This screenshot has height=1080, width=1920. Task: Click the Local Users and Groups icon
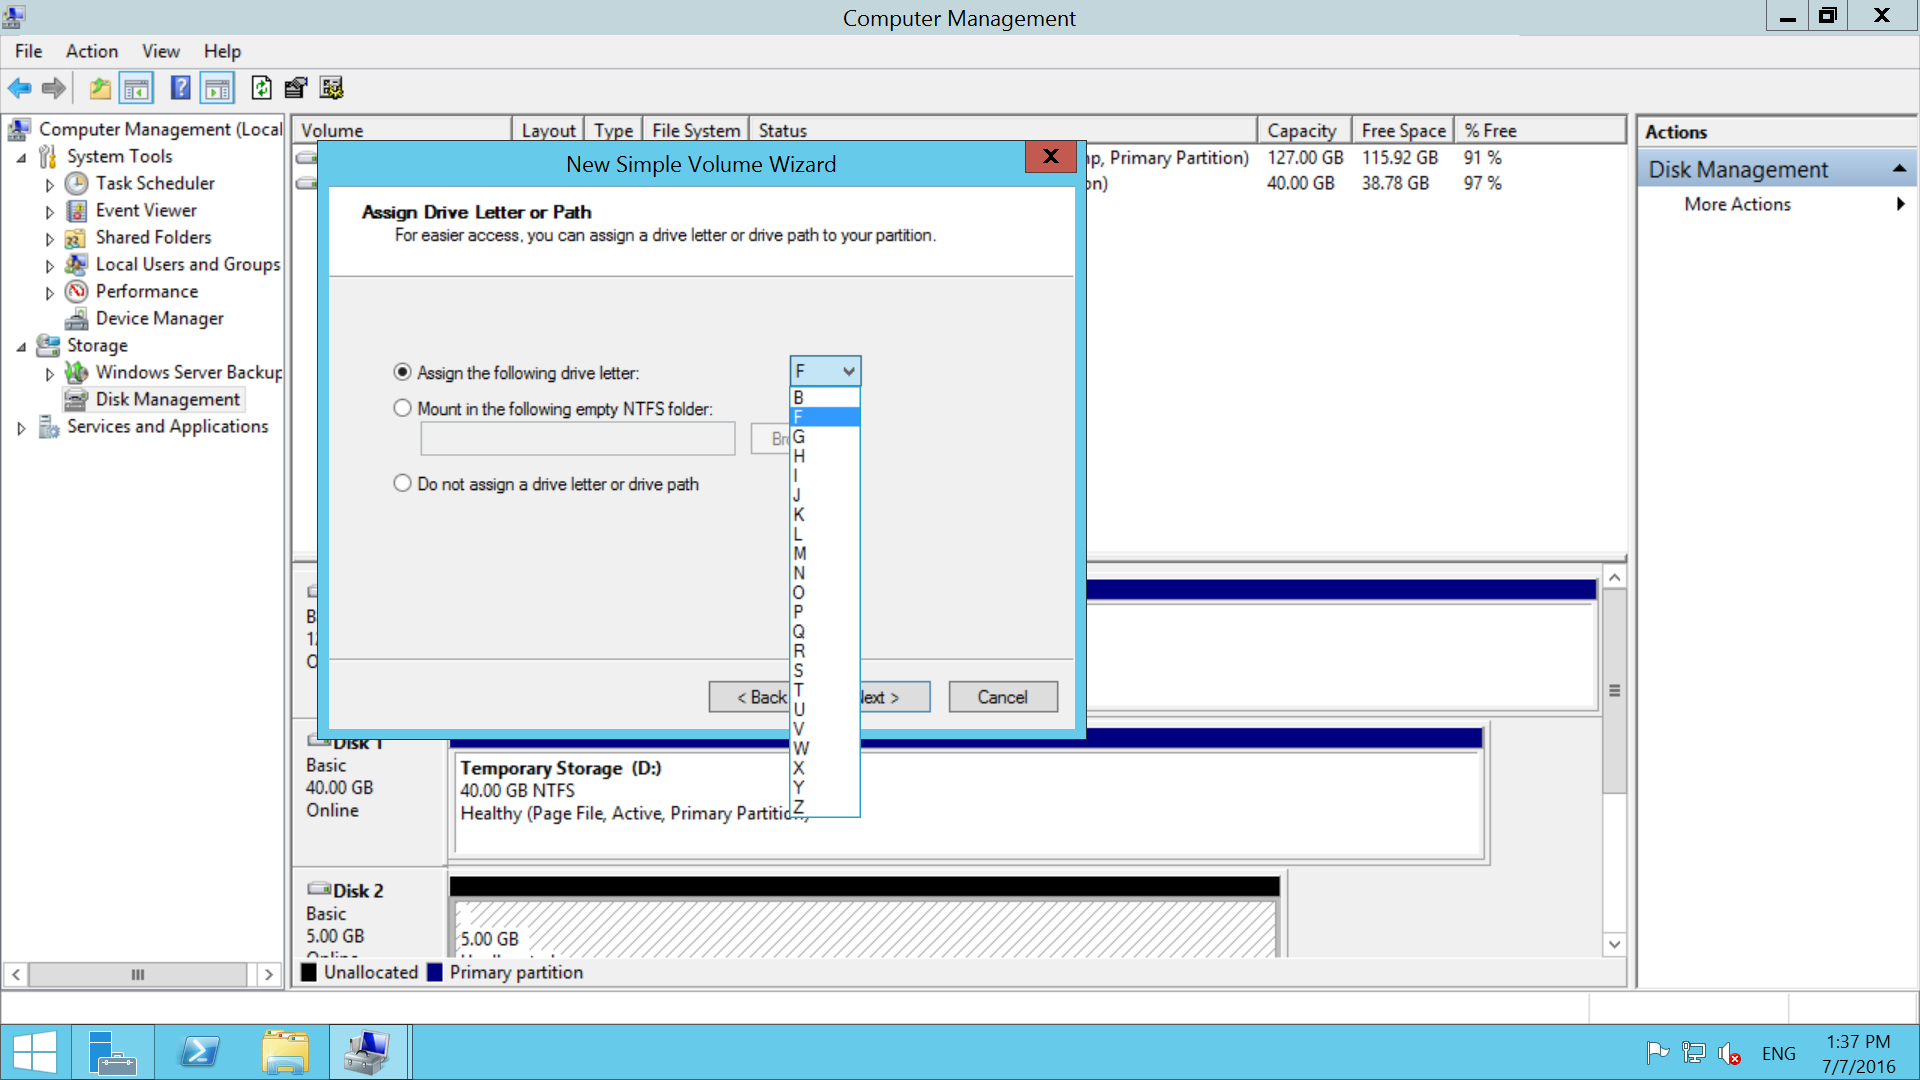pos(76,264)
